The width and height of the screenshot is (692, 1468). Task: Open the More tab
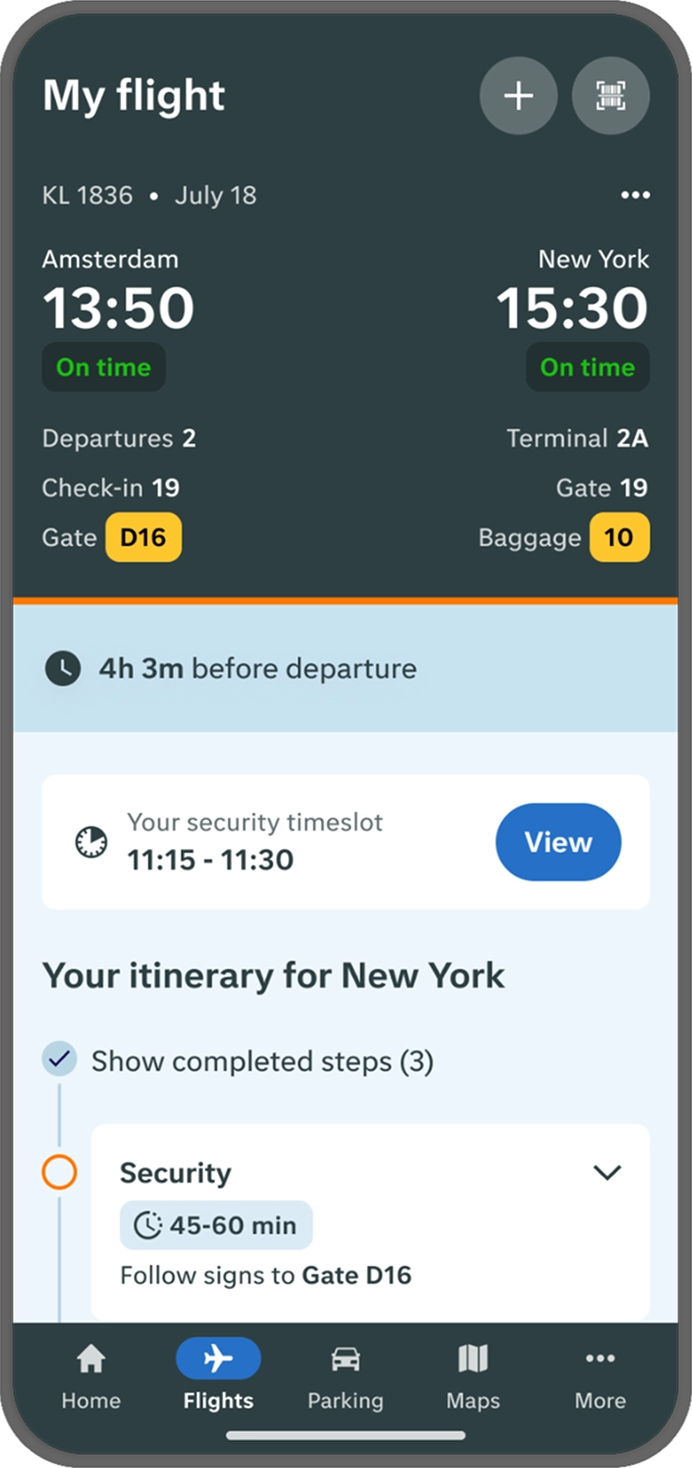[x=600, y=1374]
